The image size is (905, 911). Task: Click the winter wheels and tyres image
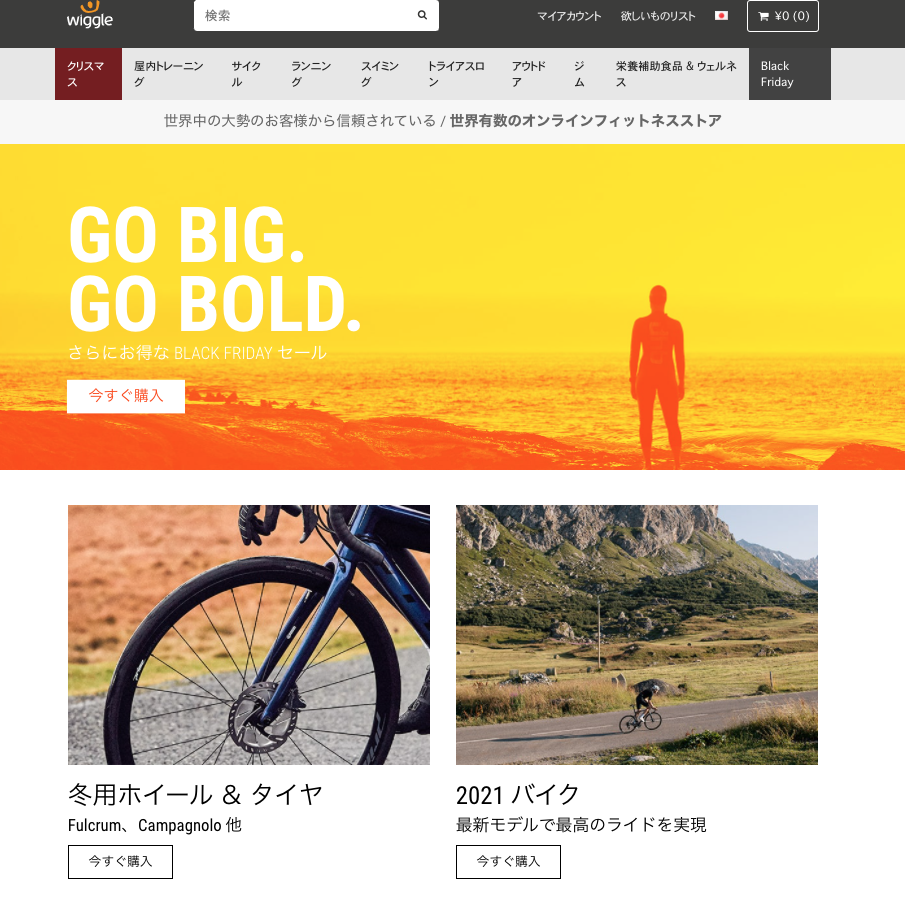coord(249,634)
